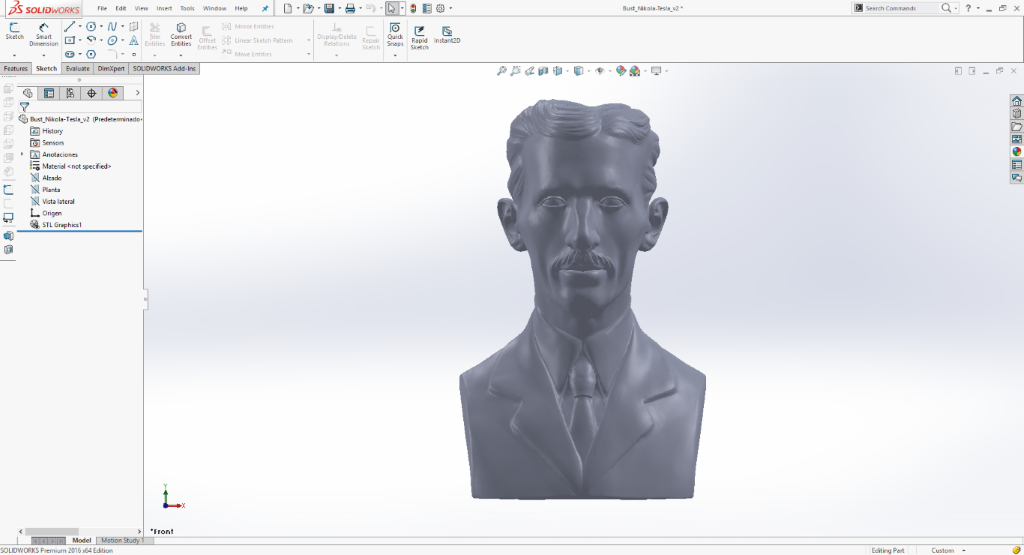Show the DisplayManager tab
Viewport: 1024px width, 555px height.
click(x=113, y=93)
